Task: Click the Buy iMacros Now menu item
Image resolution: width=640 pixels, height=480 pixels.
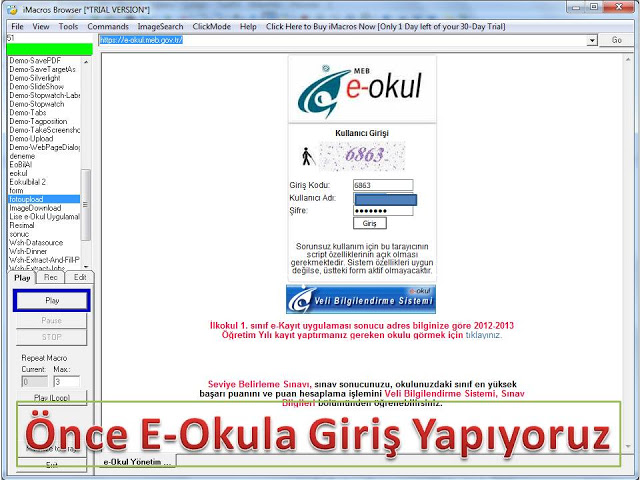Action: [385, 27]
